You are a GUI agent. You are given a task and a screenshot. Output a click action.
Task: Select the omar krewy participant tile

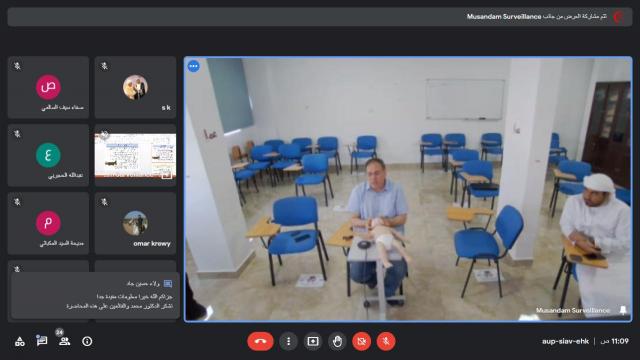(136, 223)
